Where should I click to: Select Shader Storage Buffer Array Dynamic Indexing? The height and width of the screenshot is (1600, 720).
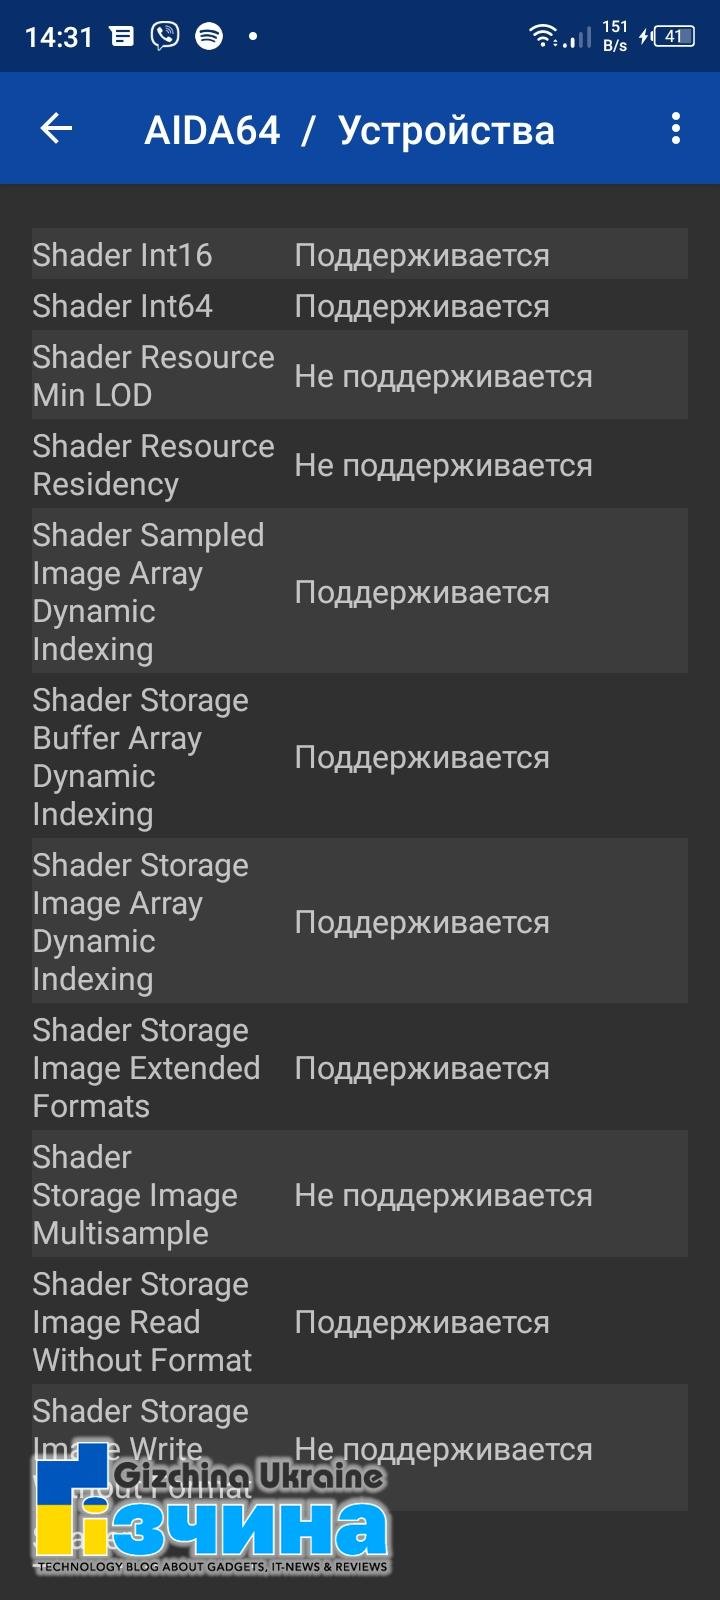click(360, 756)
